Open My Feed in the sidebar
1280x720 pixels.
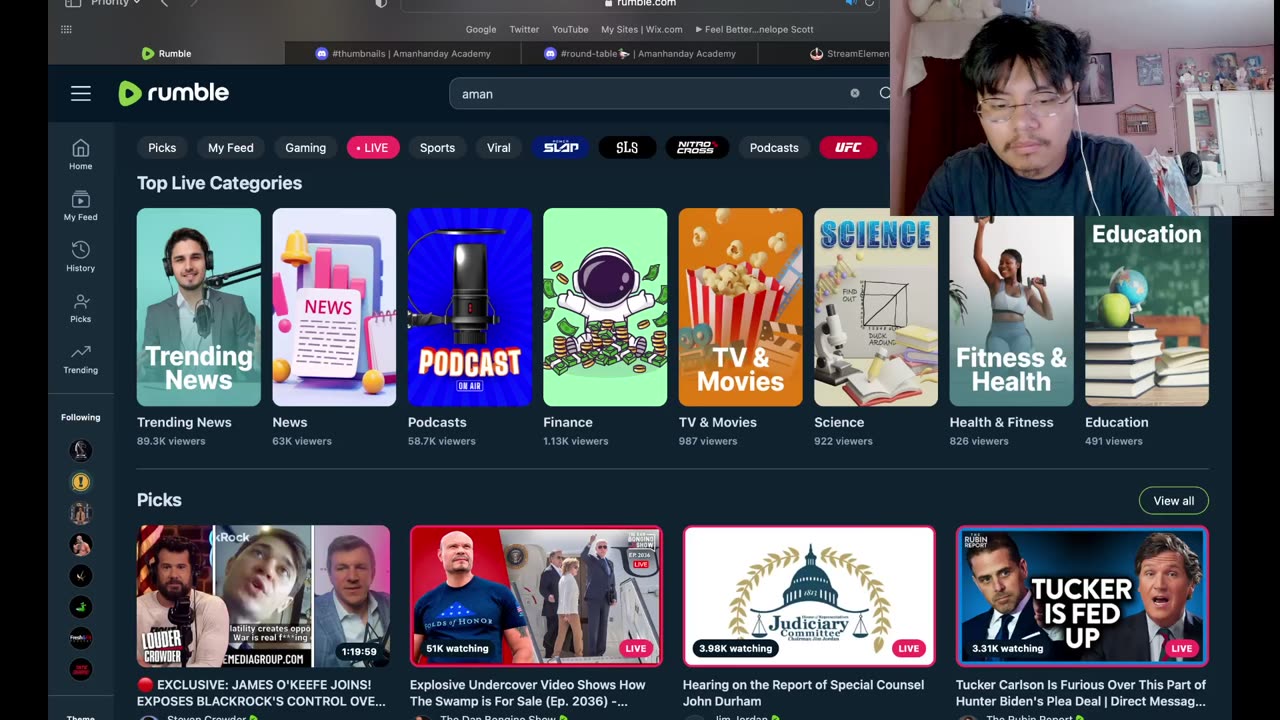tap(81, 206)
